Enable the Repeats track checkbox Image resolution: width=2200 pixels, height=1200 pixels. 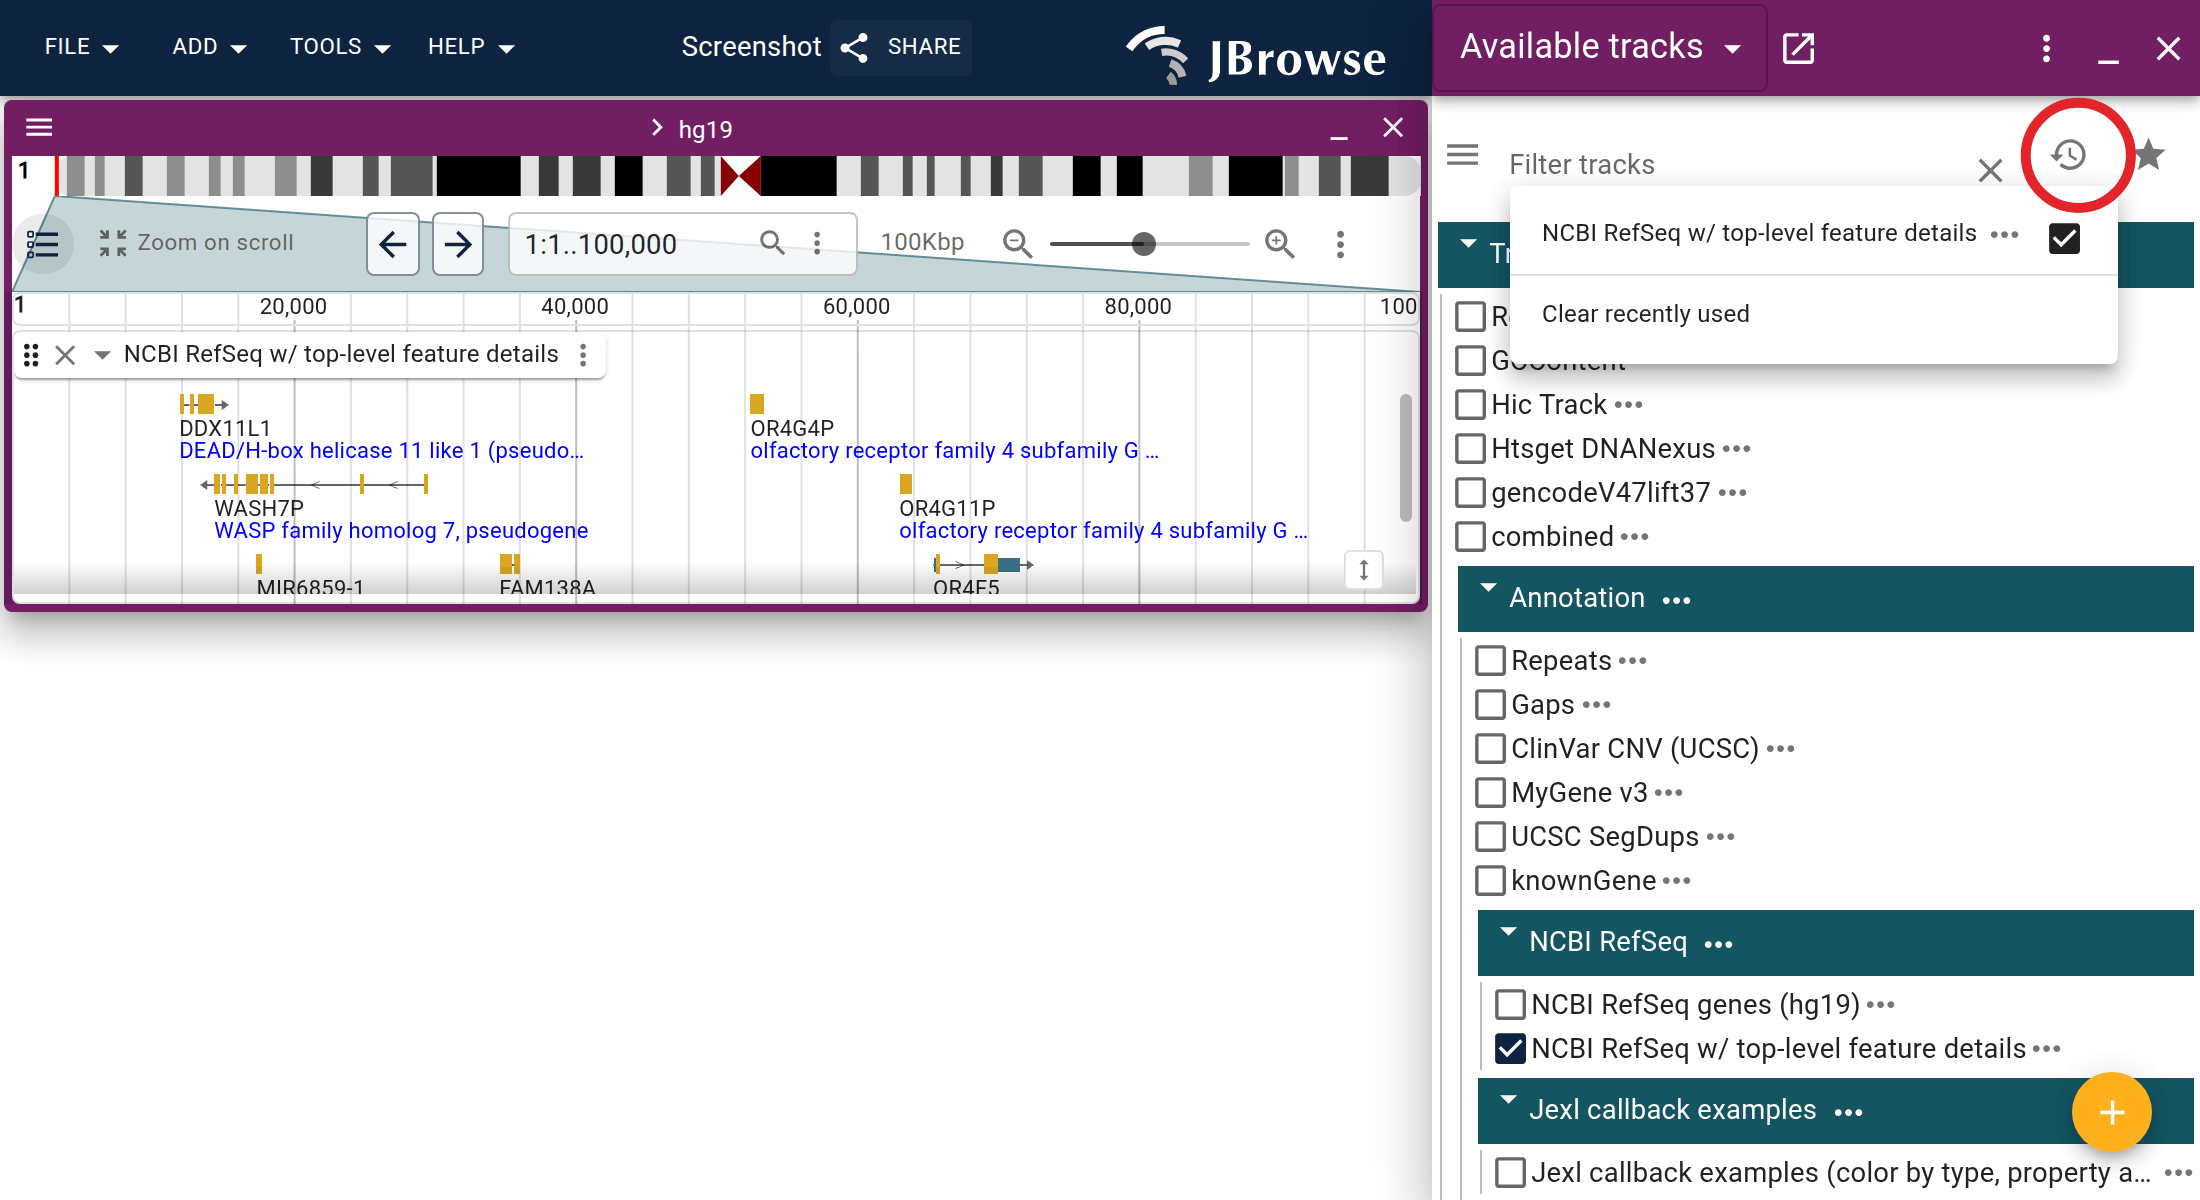pyautogui.click(x=1490, y=661)
